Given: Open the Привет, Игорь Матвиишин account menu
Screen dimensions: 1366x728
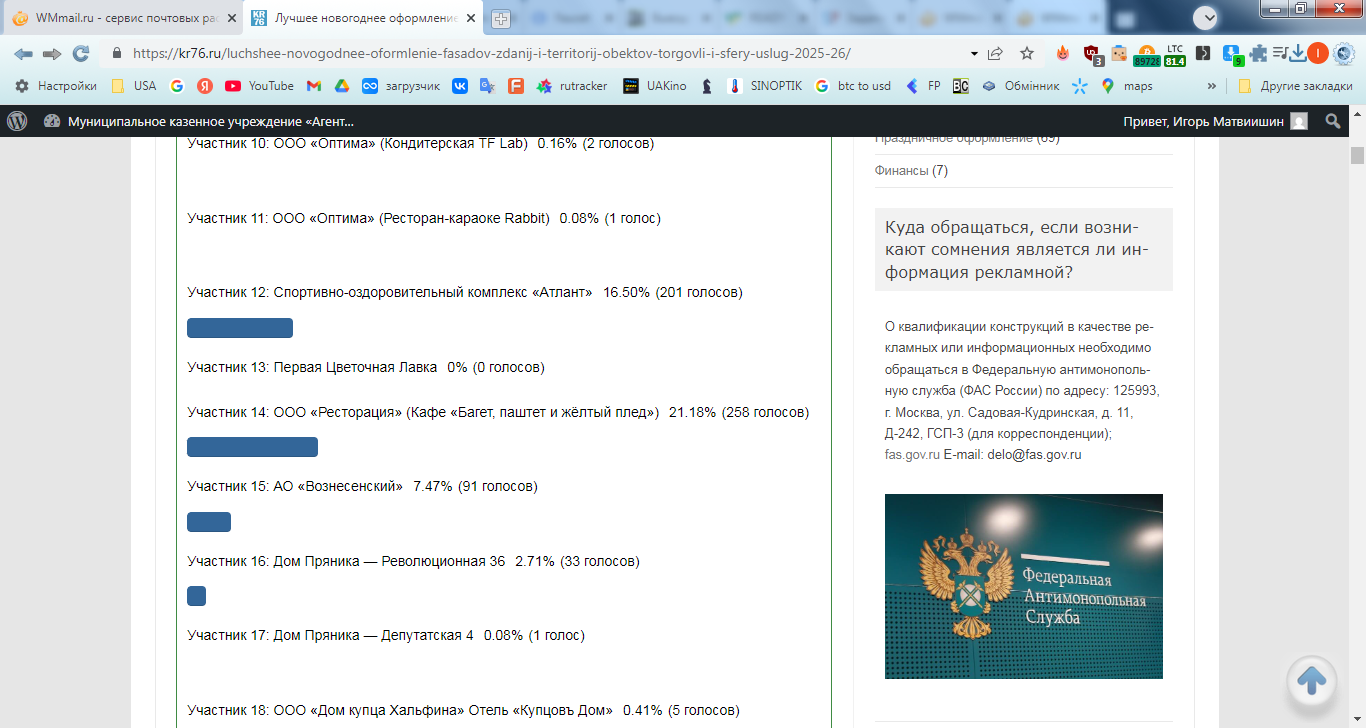Looking at the screenshot, I should coord(1215,121).
